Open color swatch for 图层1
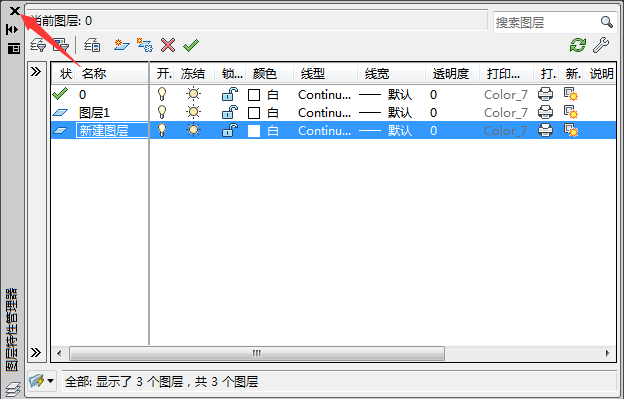Screen dimensions: 624x399 254,113
